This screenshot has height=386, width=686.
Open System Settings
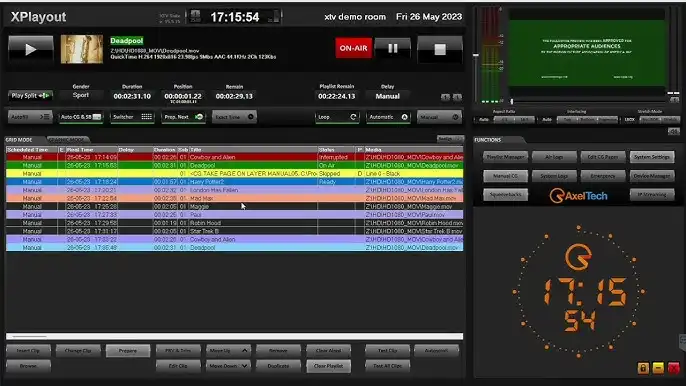click(x=652, y=157)
